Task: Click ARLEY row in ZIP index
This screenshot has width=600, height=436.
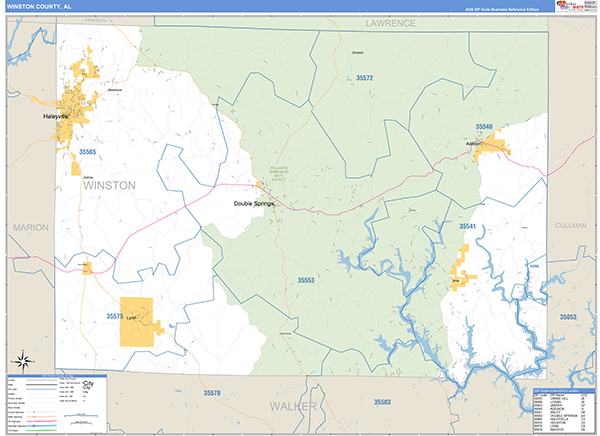Action: (560, 412)
